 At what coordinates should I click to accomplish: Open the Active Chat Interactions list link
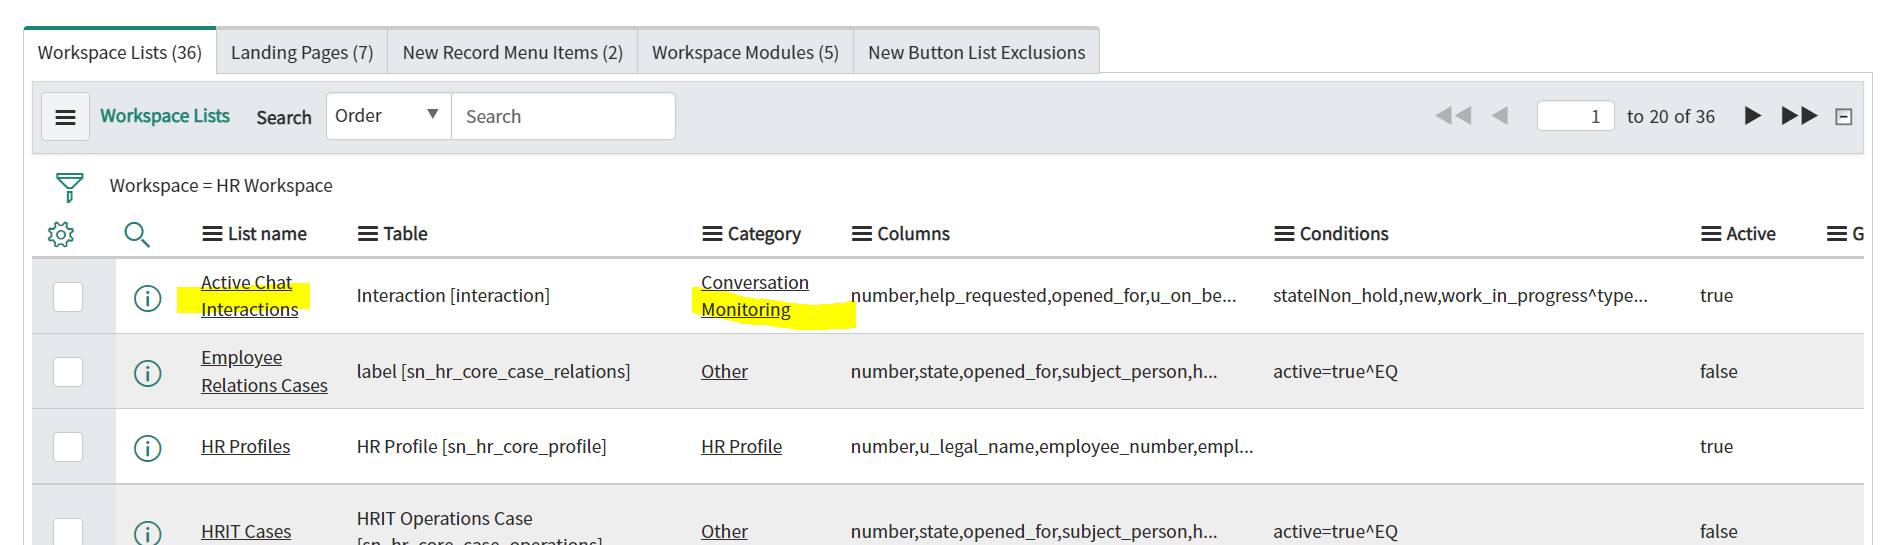(x=249, y=296)
